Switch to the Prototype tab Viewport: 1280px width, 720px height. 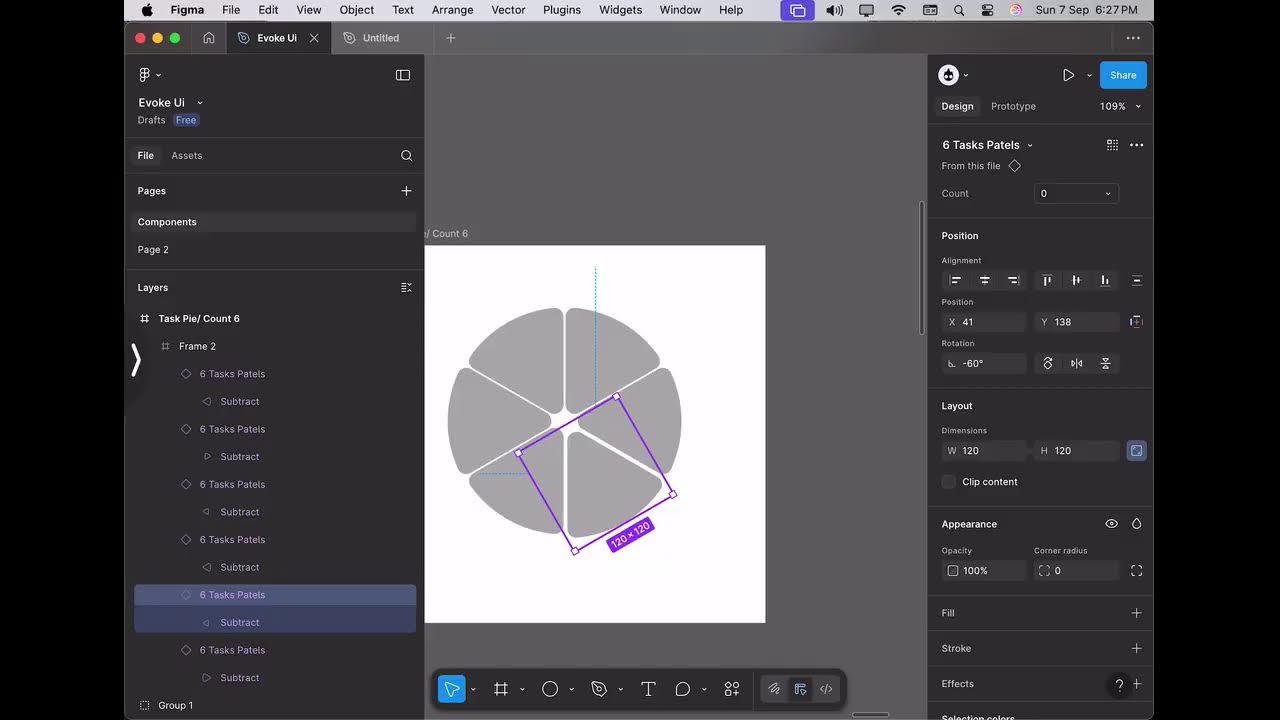click(1013, 106)
